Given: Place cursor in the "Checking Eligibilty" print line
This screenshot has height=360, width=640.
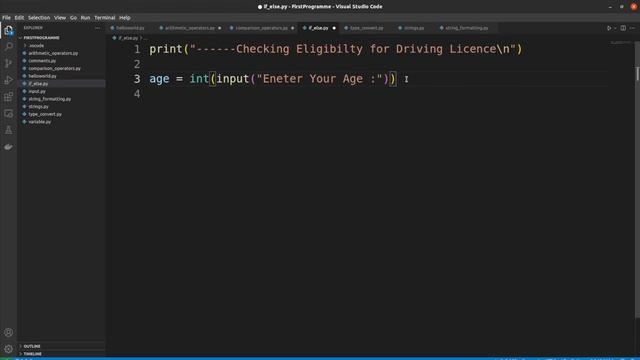Looking at the screenshot, I should (336, 49).
